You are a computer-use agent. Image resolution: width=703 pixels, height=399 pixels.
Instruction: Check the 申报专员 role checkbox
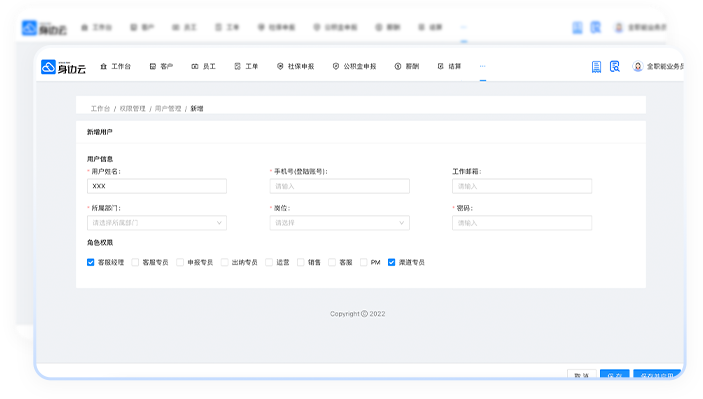(x=180, y=262)
